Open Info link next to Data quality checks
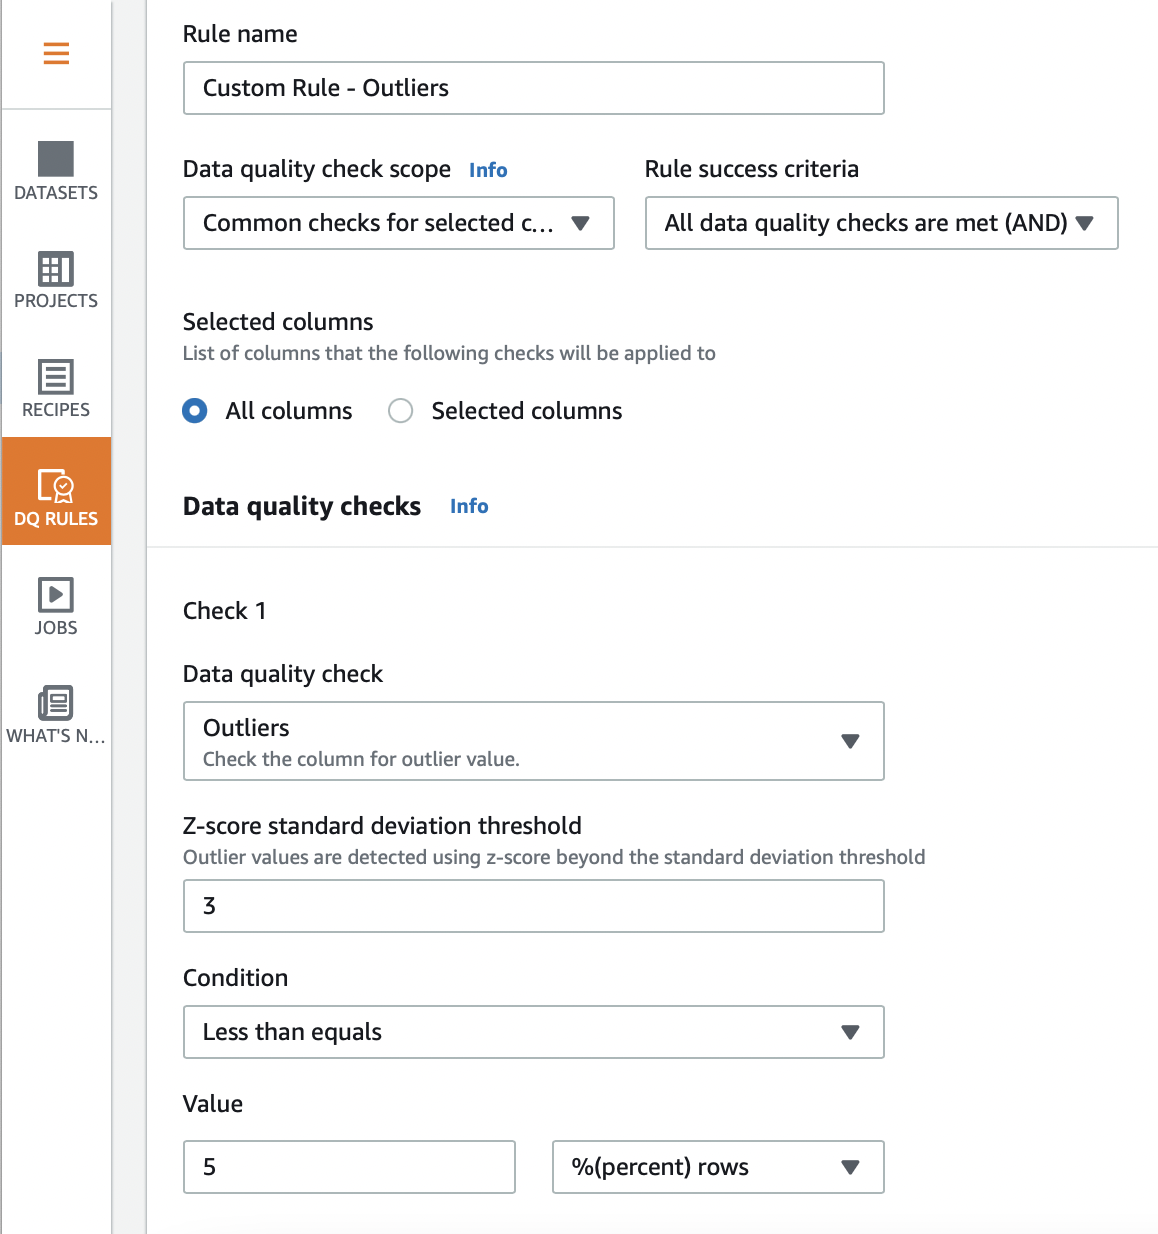Screen dimensions: 1158x1234 click(x=469, y=506)
